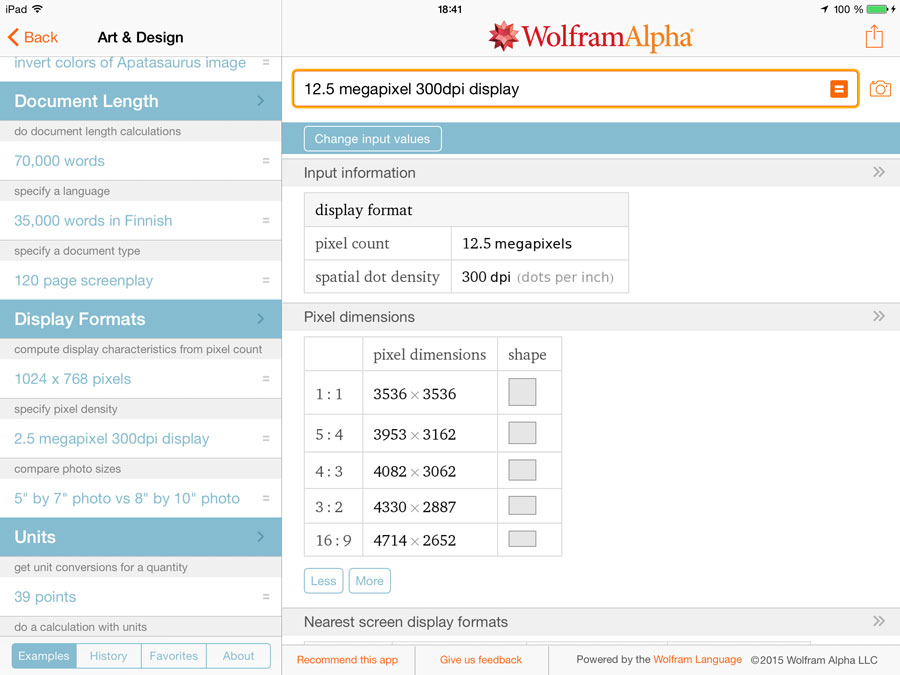This screenshot has width=900, height=675.
Task: Tap the 16:9 shape thumbnail
Action: [x=522, y=539]
